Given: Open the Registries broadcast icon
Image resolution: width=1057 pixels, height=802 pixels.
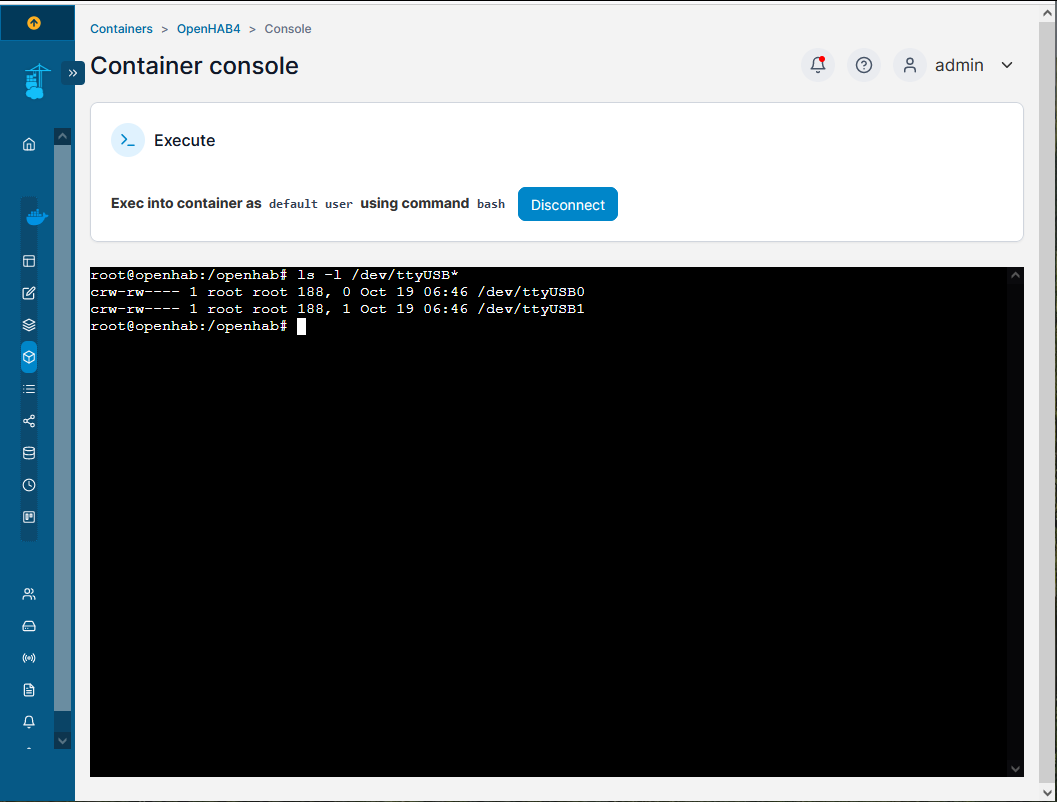Looking at the screenshot, I should pos(29,658).
